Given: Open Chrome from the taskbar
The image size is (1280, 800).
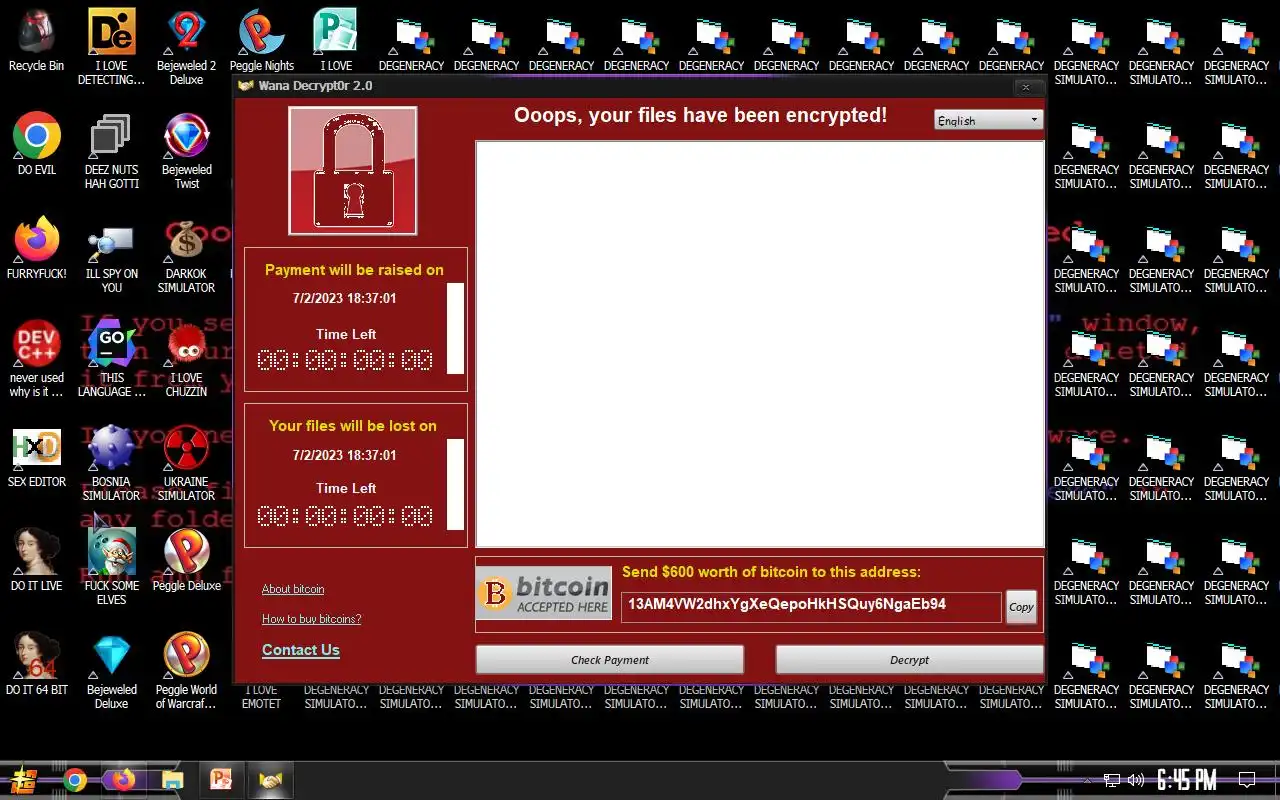Looking at the screenshot, I should click(74, 780).
